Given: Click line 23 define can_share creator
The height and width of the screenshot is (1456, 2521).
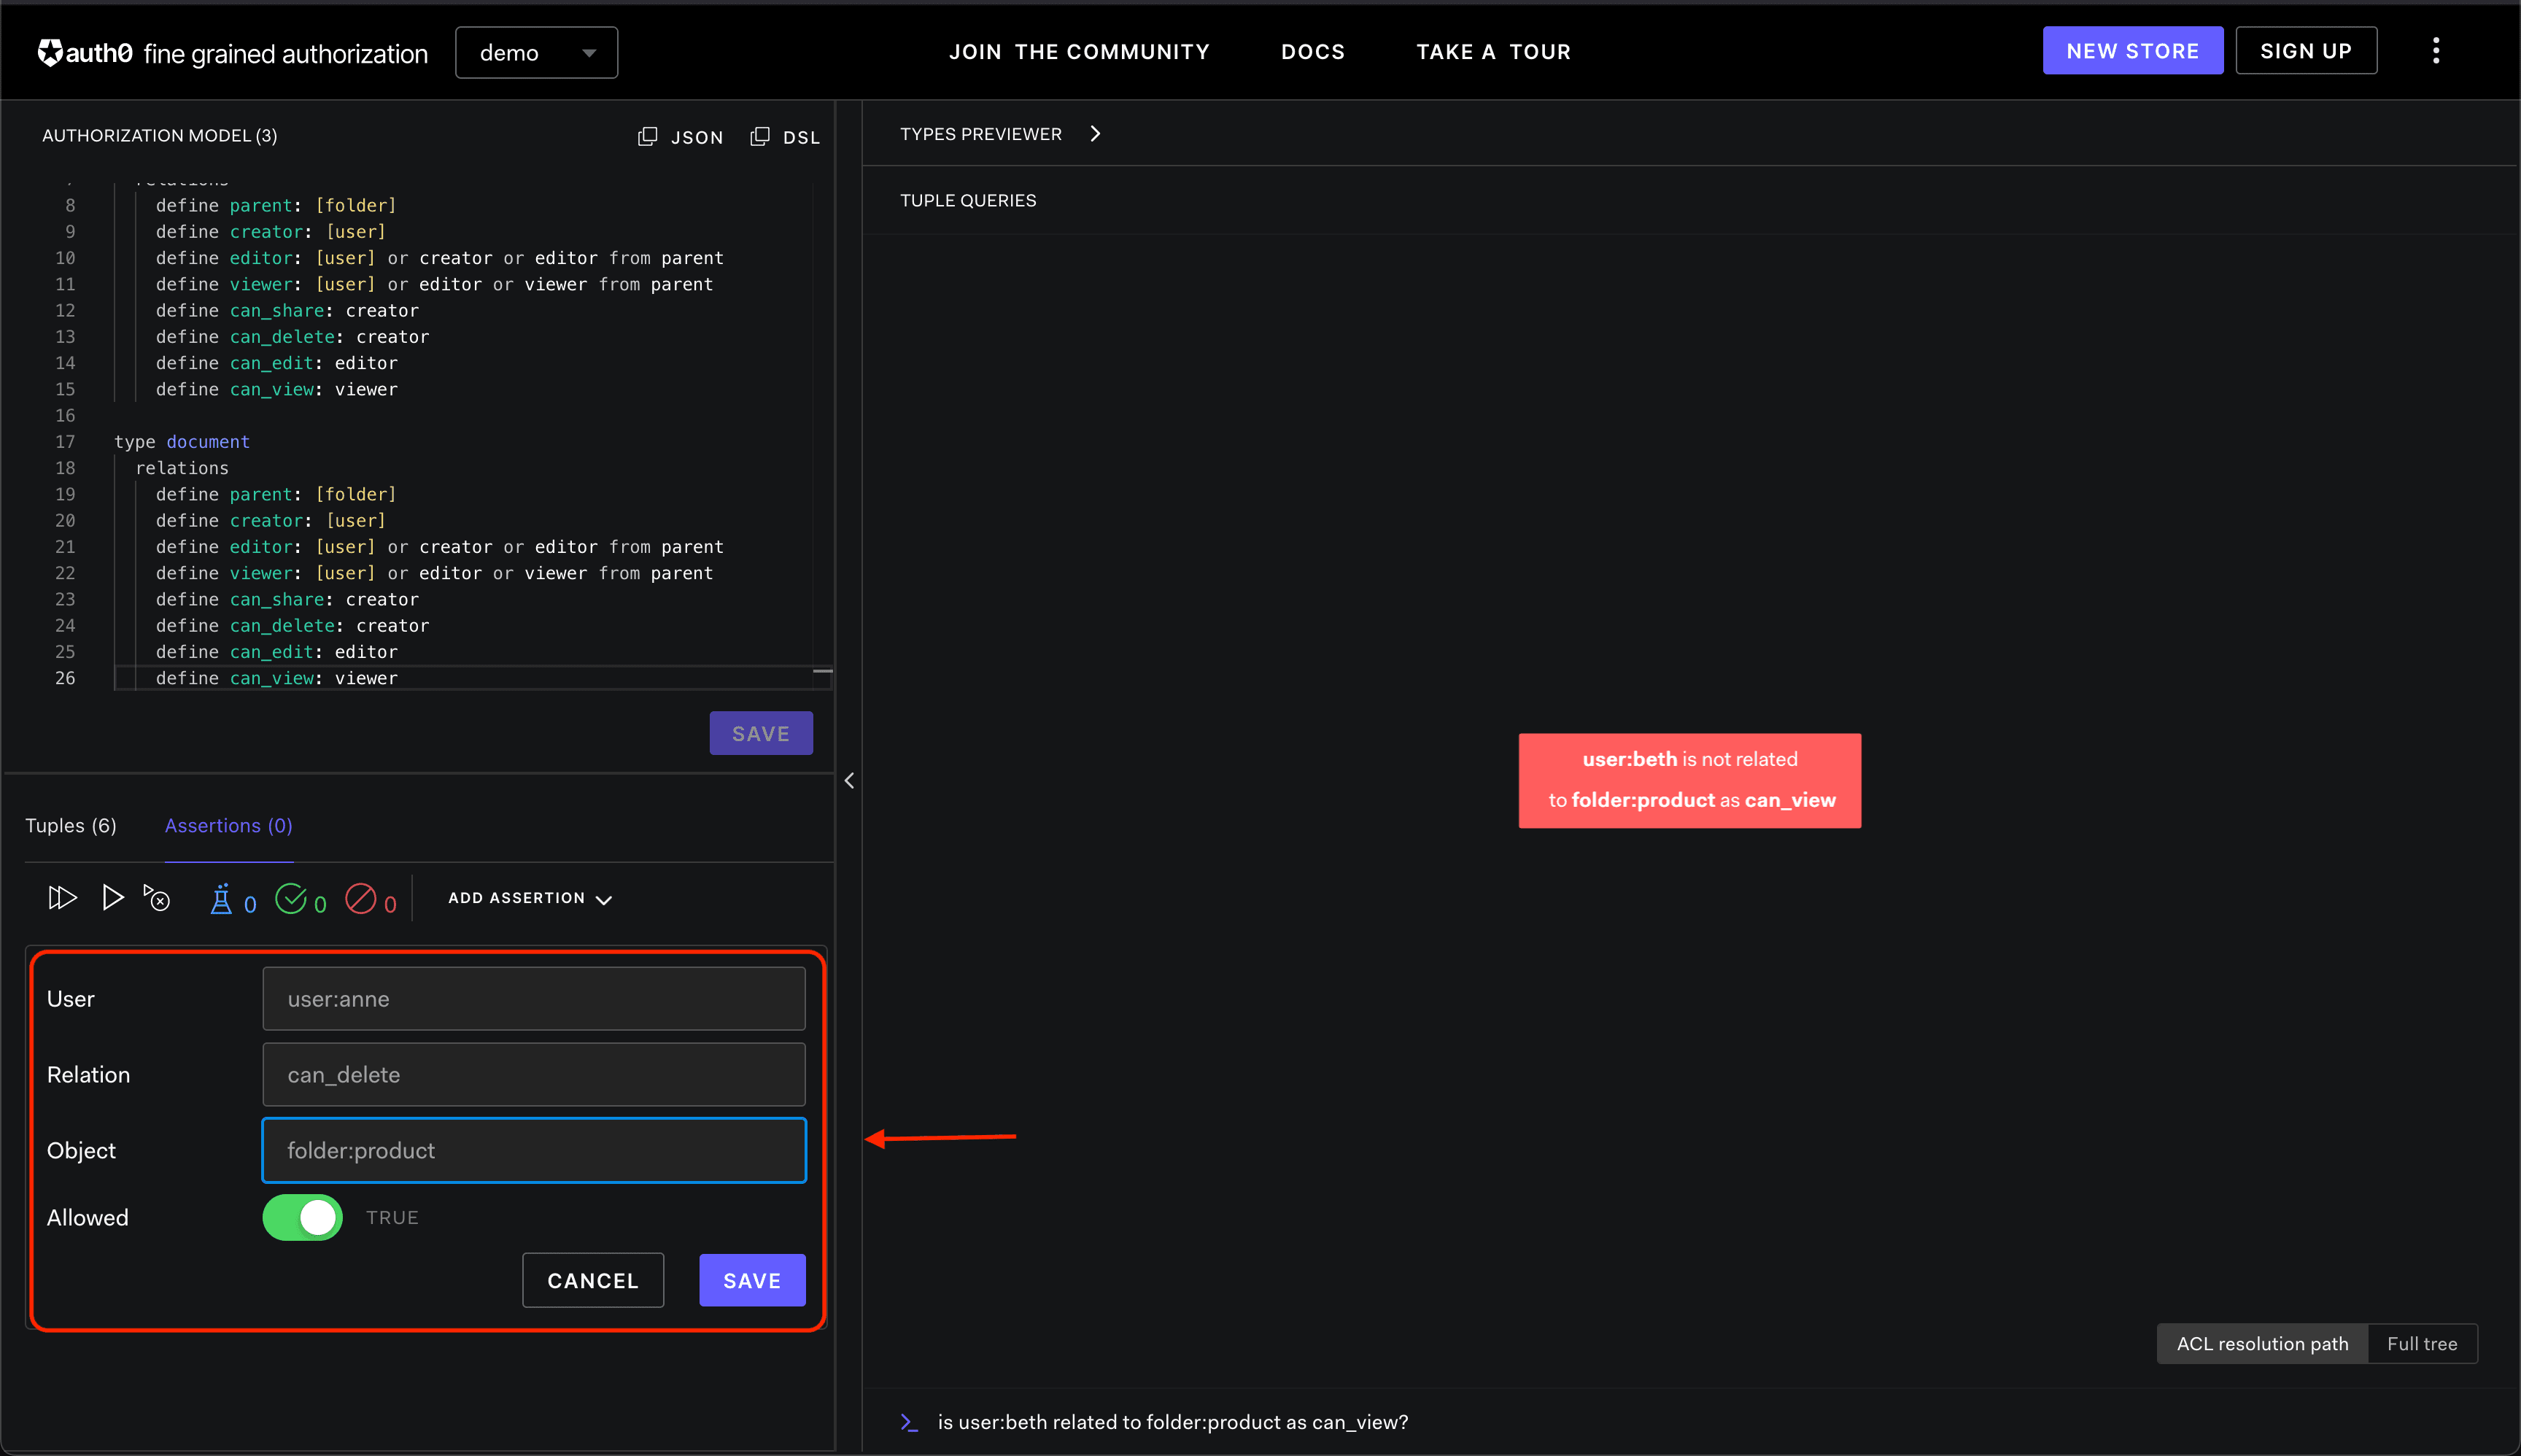Looking at the screenshot, I should click(x=287, y=600).
